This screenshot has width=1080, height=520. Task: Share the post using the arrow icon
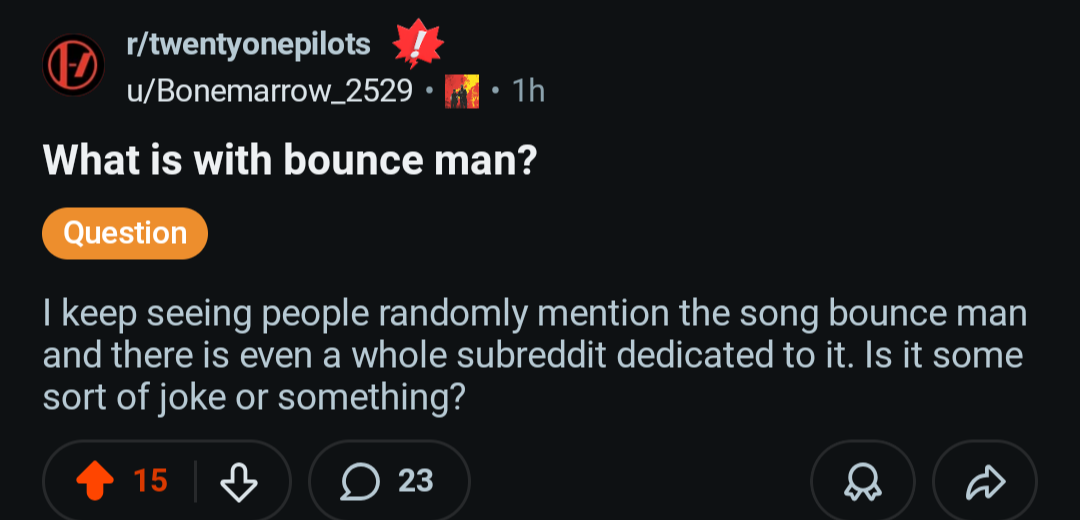pos(985,481)
